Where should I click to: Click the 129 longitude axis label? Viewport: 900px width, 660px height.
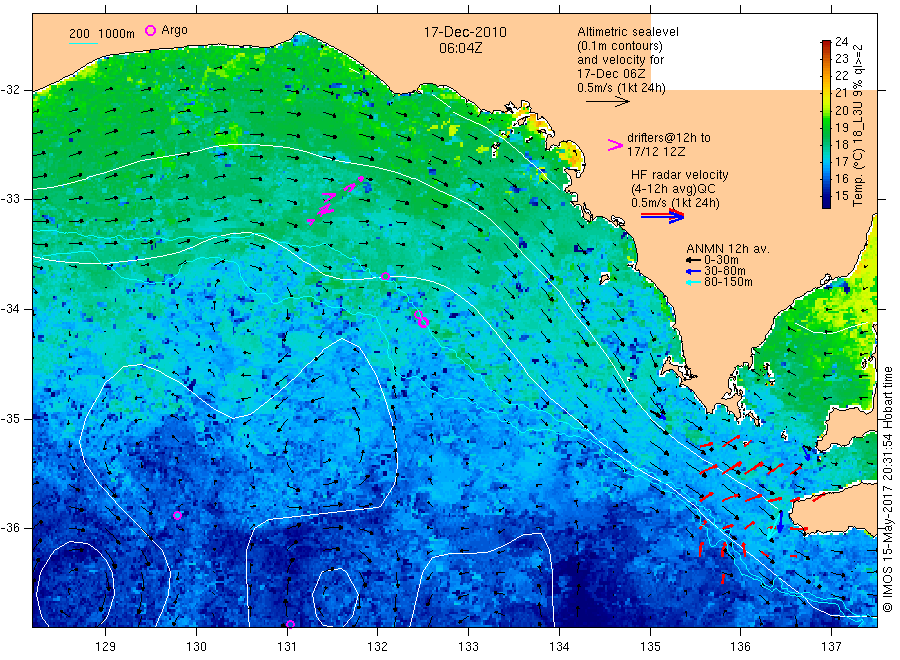106,647
